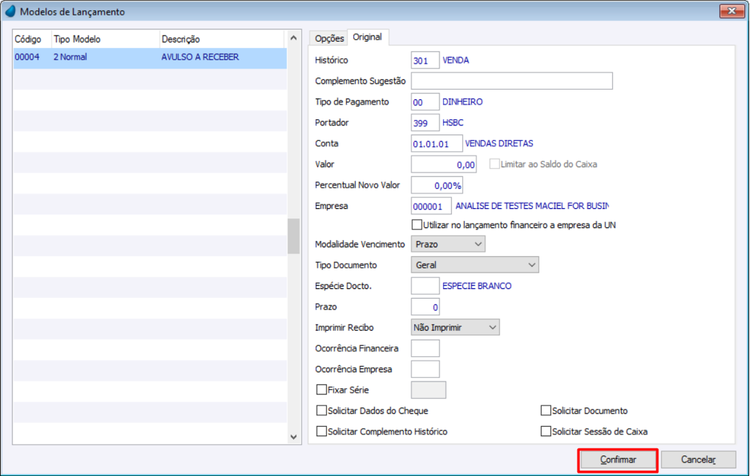
Task: Expand the Tipo Documento combo box
Action: 475,265
